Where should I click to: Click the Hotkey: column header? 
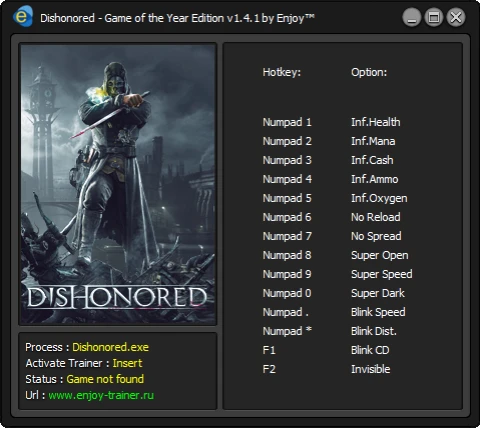point(281,72)
